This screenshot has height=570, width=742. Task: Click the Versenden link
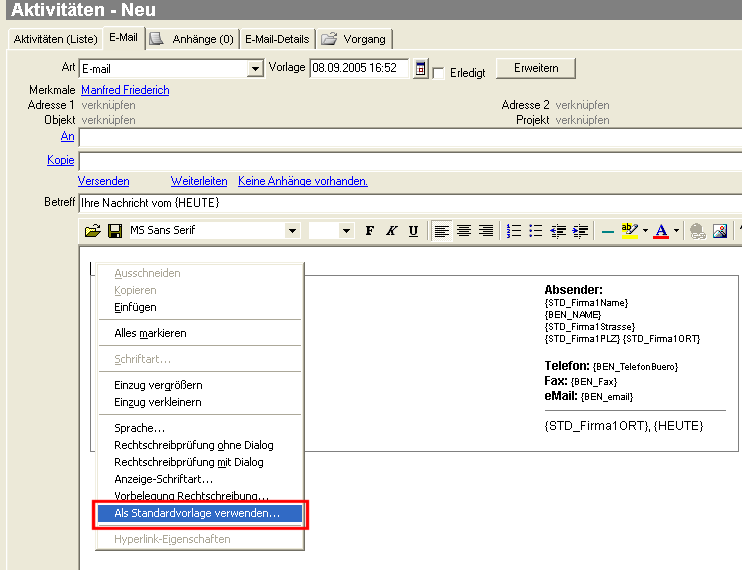pyautogui.click(x=104, y=181)
